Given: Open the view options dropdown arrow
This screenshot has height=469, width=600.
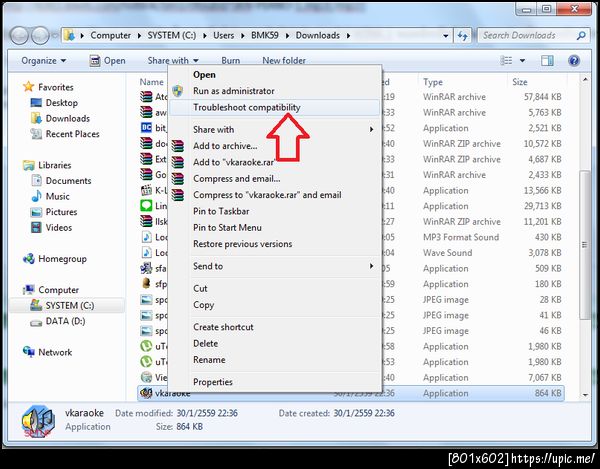Looking at the screenshot, I should pyautogui.click(x=522, y=60).
